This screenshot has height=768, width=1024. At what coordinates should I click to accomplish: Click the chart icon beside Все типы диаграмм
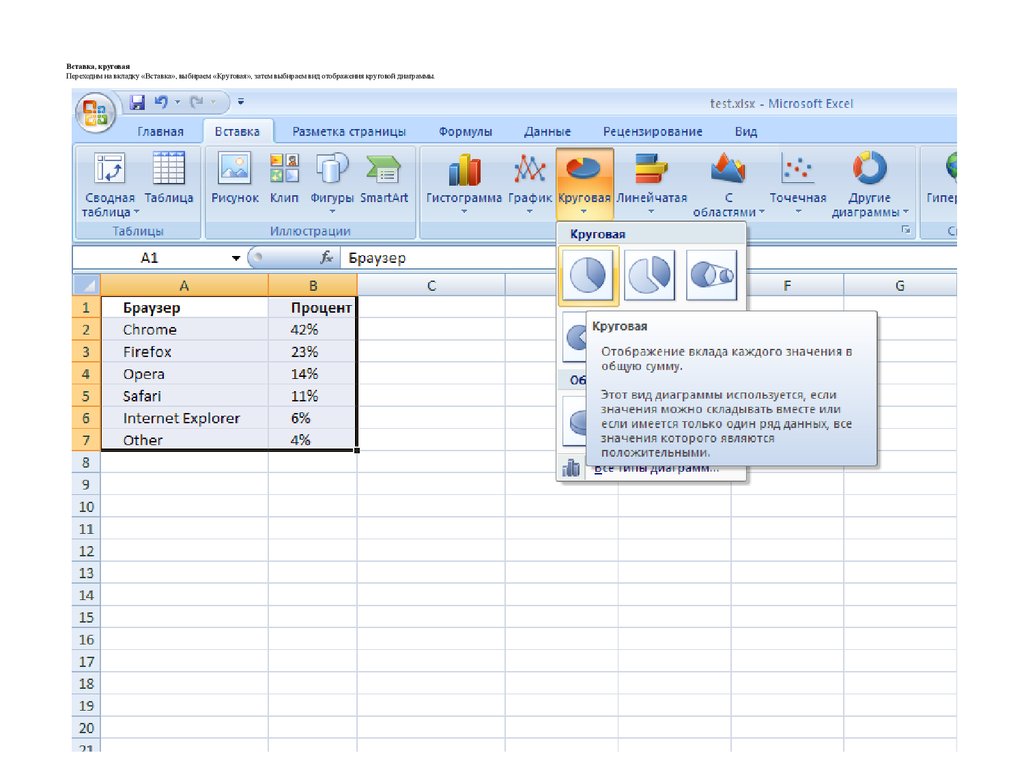point(571,468)
